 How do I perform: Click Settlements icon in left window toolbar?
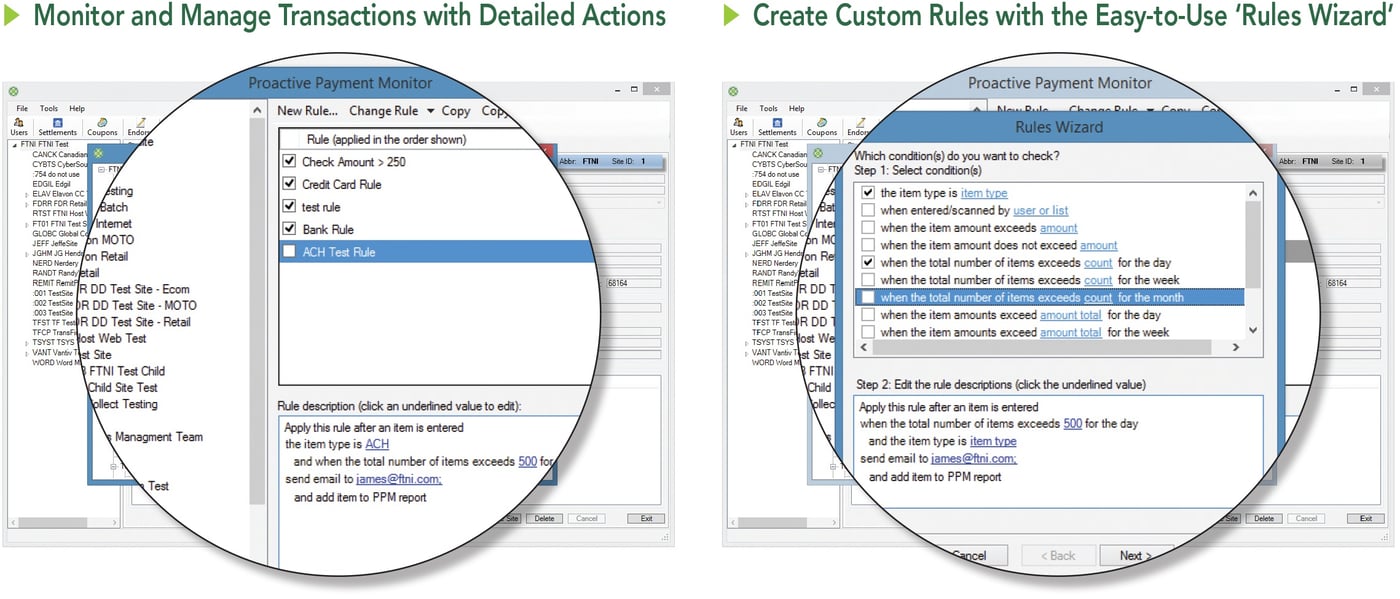point(57,126)
